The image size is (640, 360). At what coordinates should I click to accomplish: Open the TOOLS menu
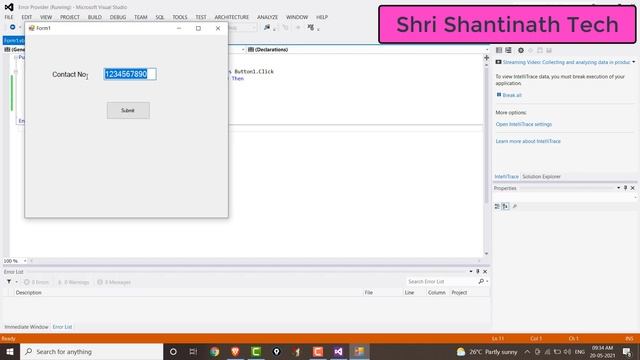pos(180,17)
